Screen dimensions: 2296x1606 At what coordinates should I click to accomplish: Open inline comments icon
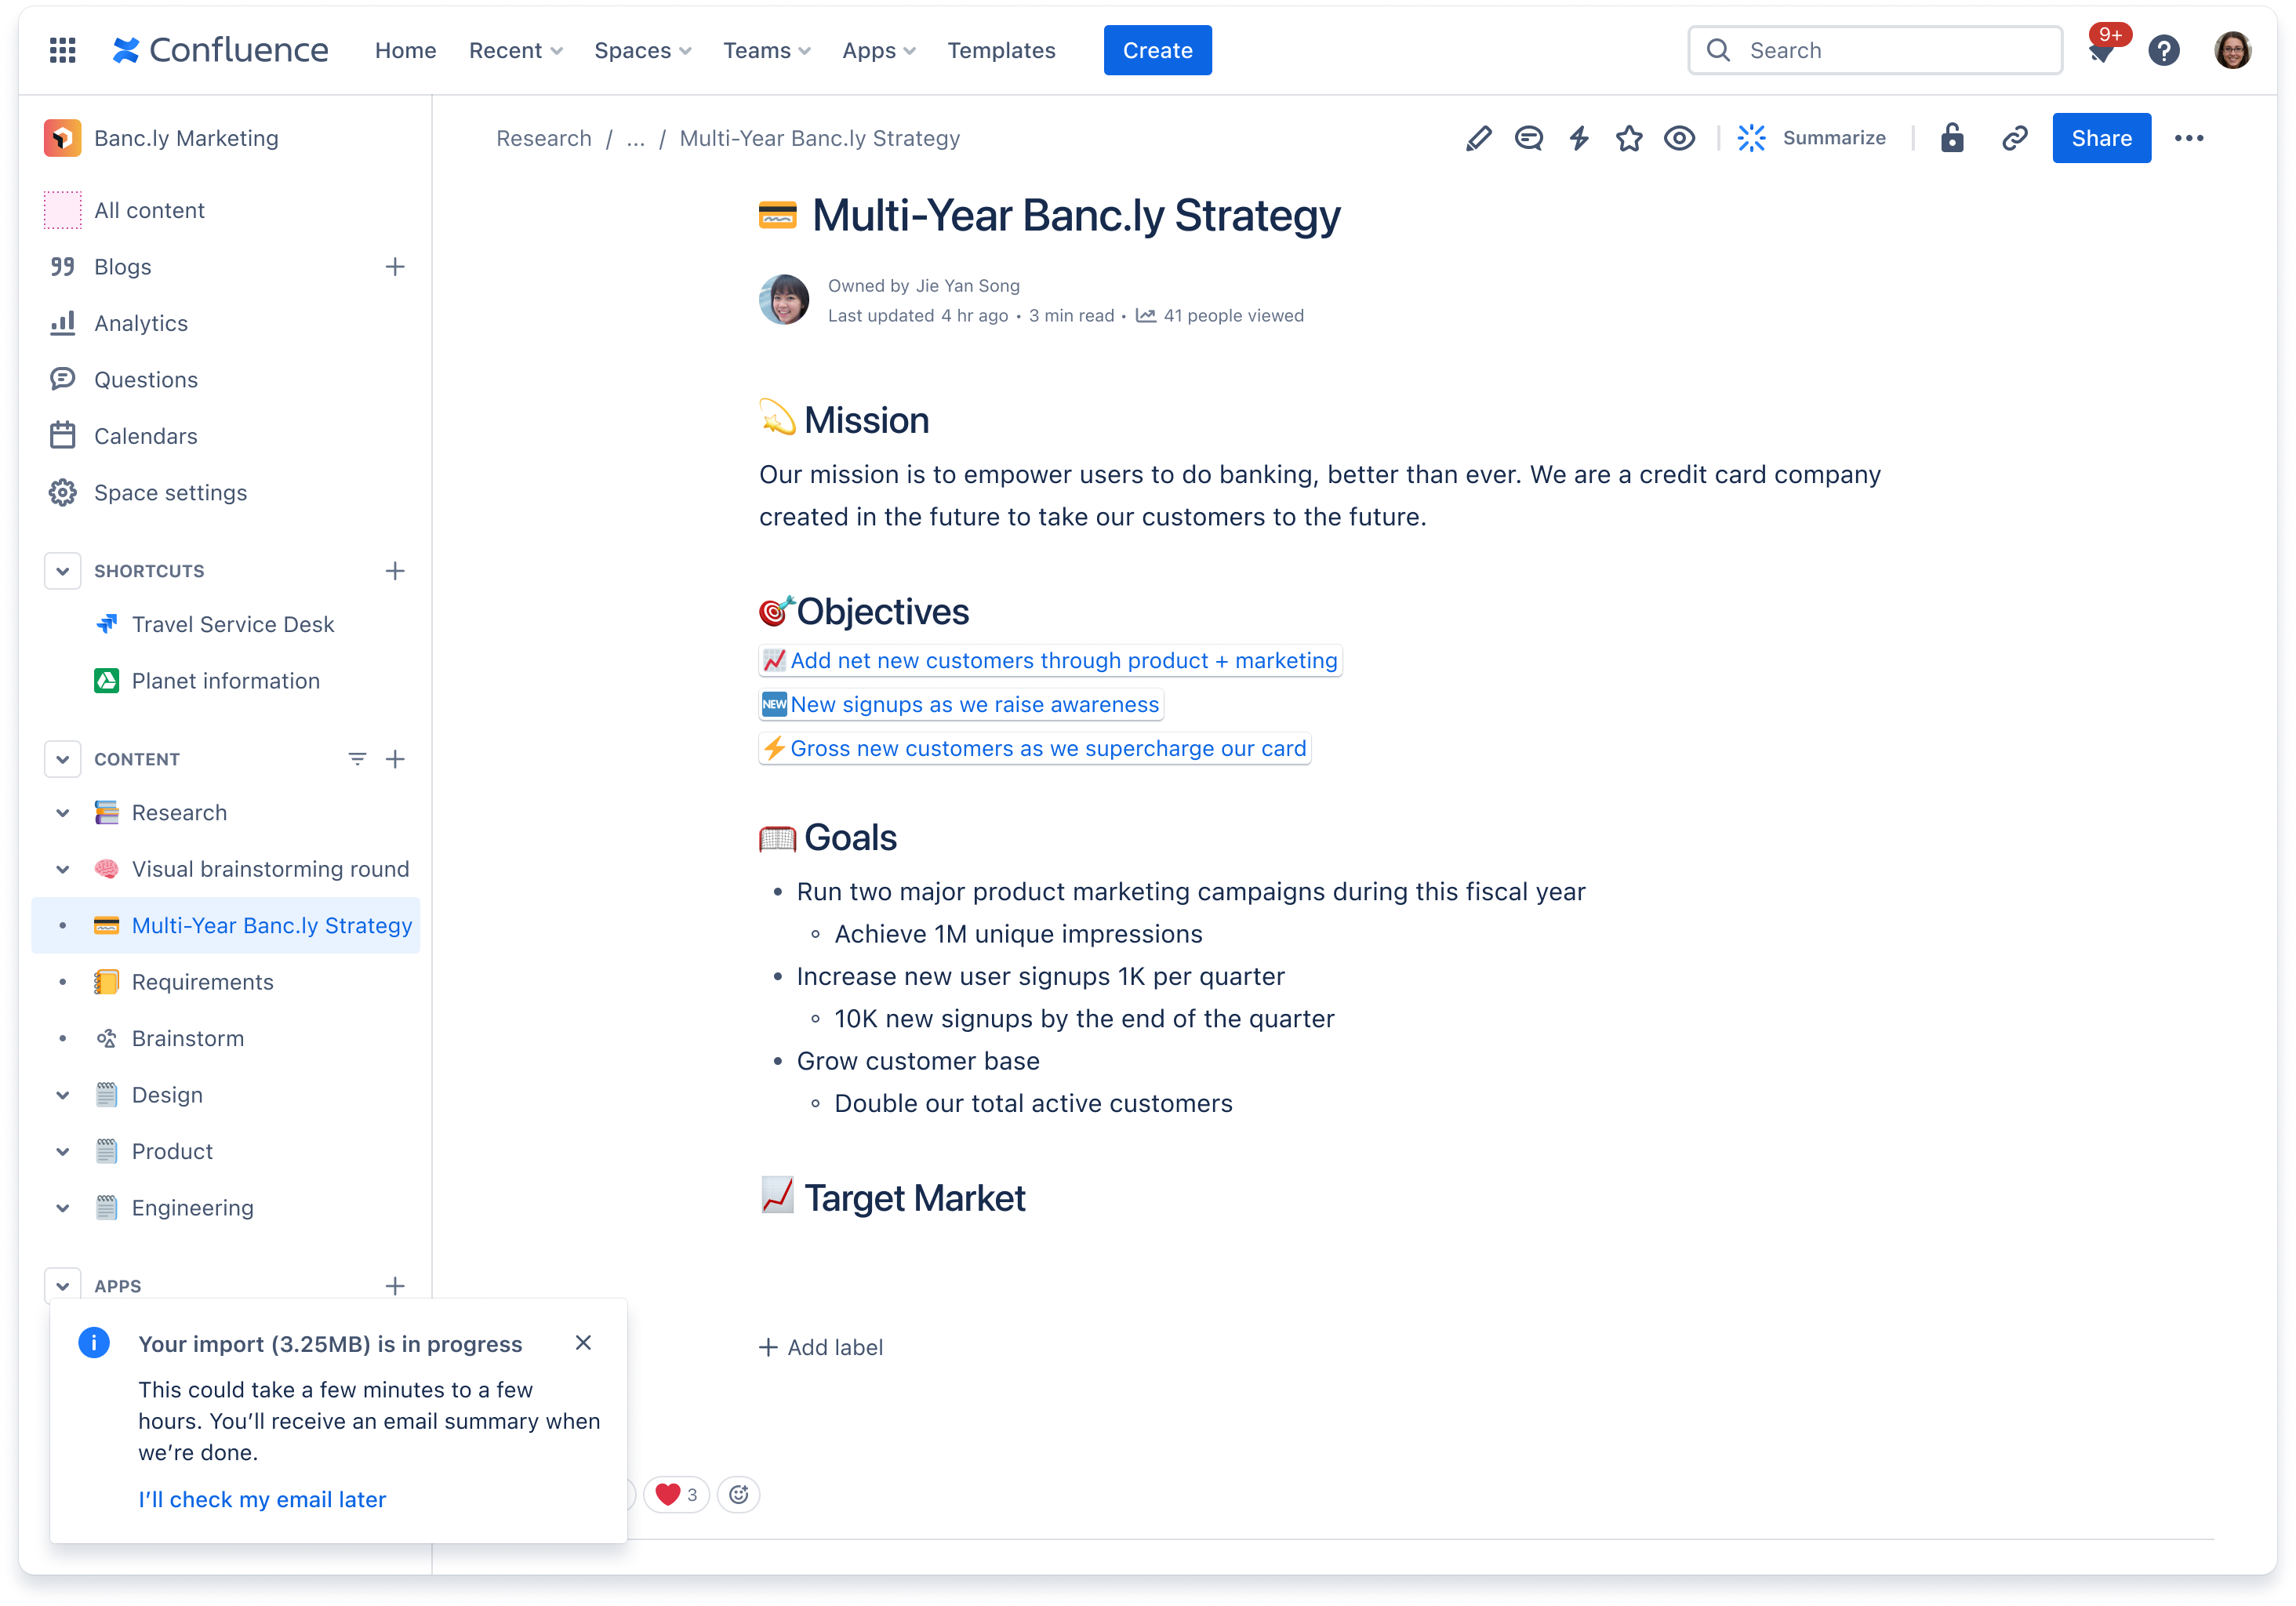tap(1528, 138)
